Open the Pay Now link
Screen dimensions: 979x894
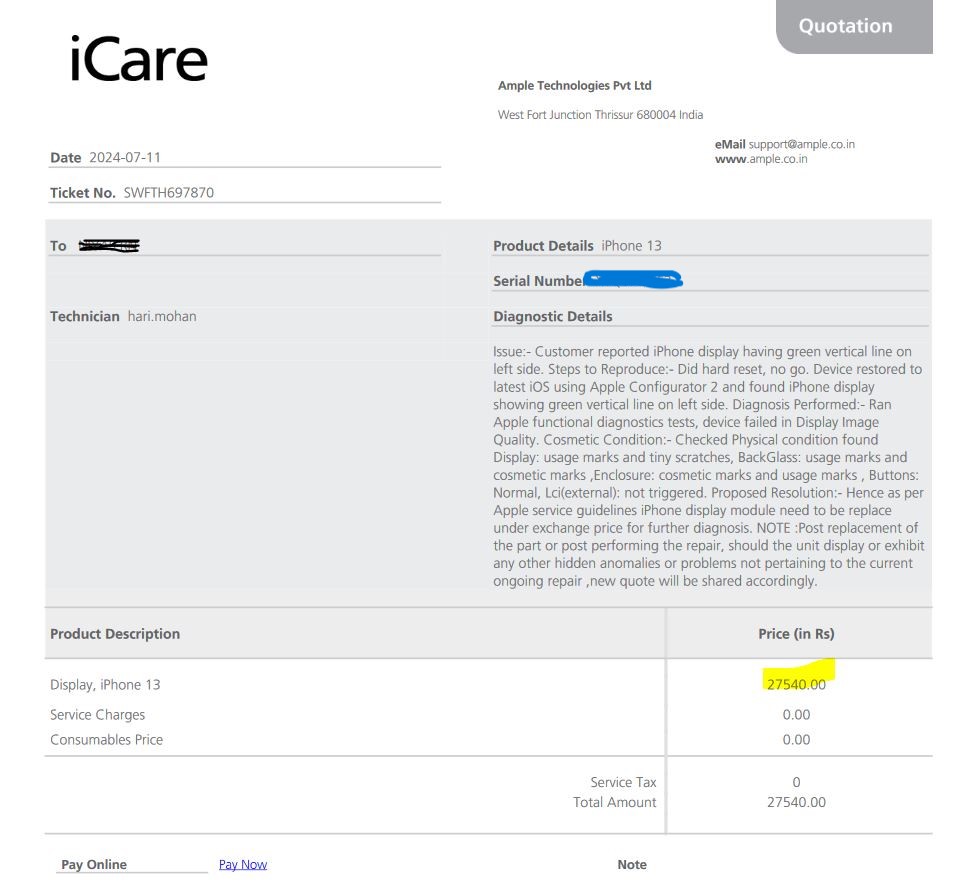click(243, 864)
